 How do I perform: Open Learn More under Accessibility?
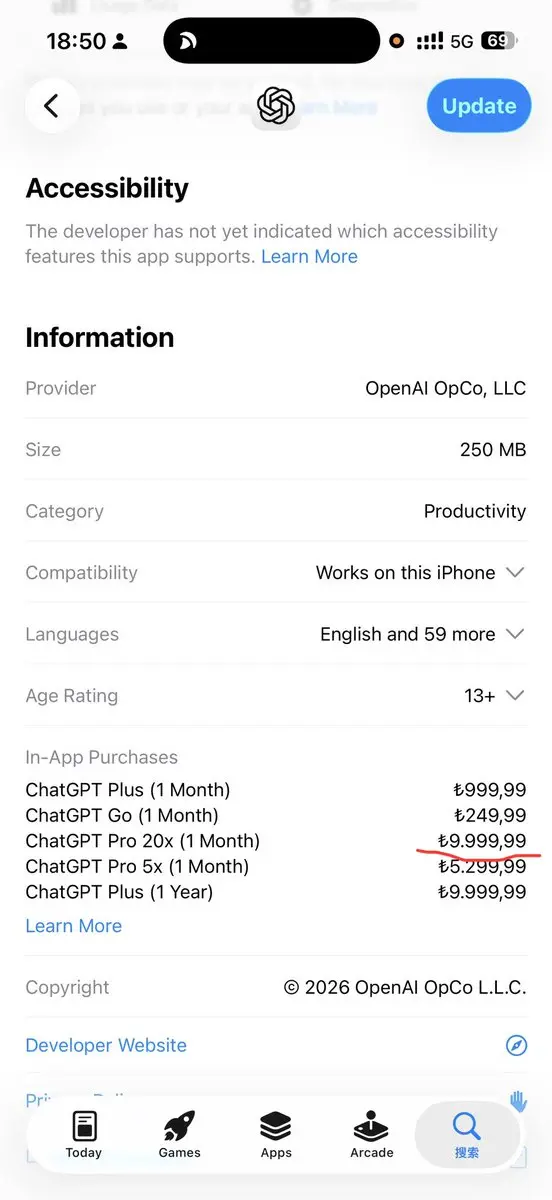point(309,257)
